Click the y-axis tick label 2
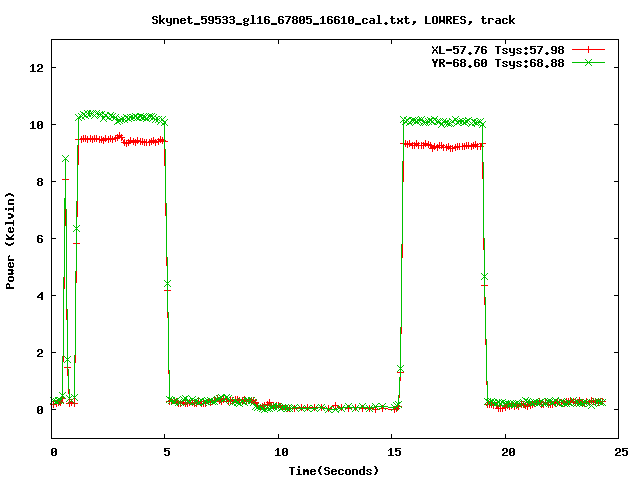Image resolution: width=640 pixels, height=480 pixels. (x=40, y=353)
